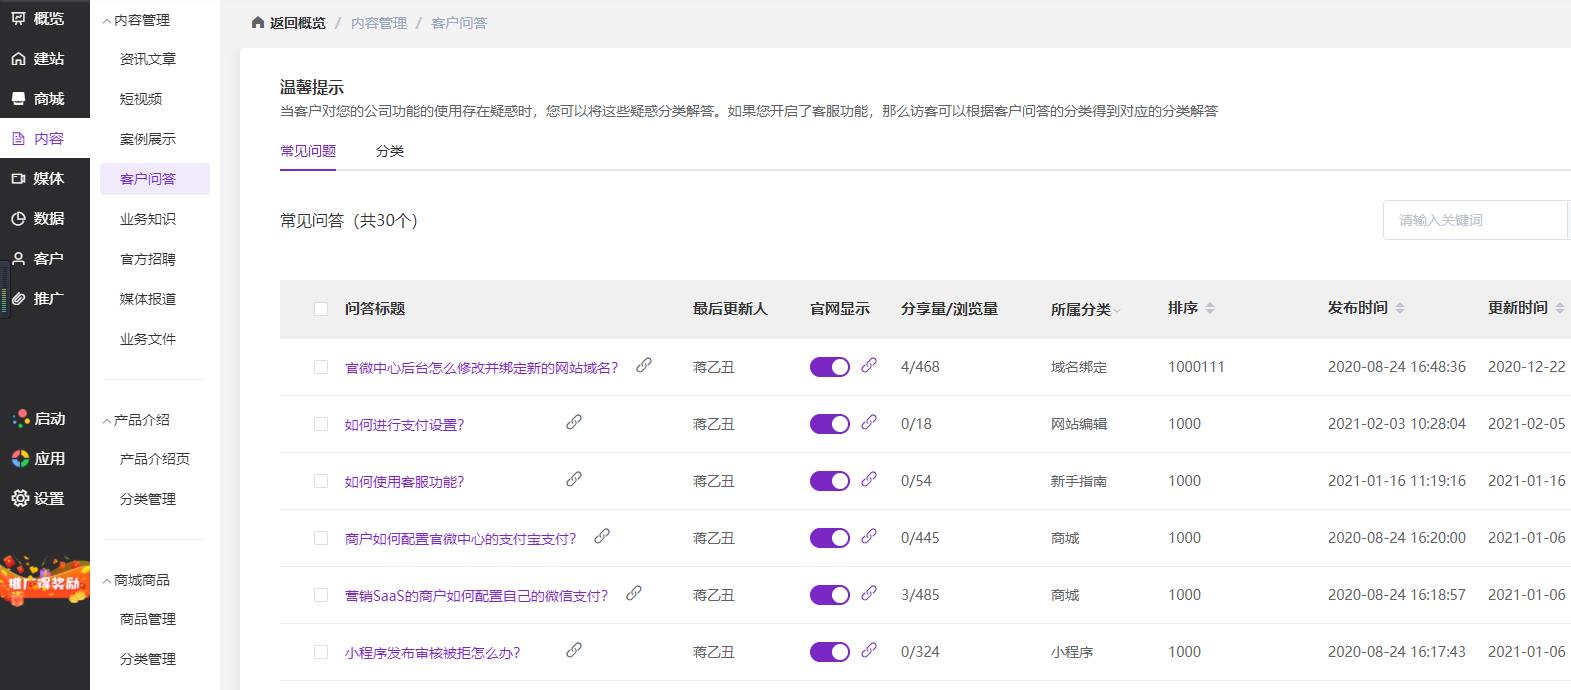Open the 商城 shop icon in the sidebar
Viewport: 1571px width, 690px height.
19,99
